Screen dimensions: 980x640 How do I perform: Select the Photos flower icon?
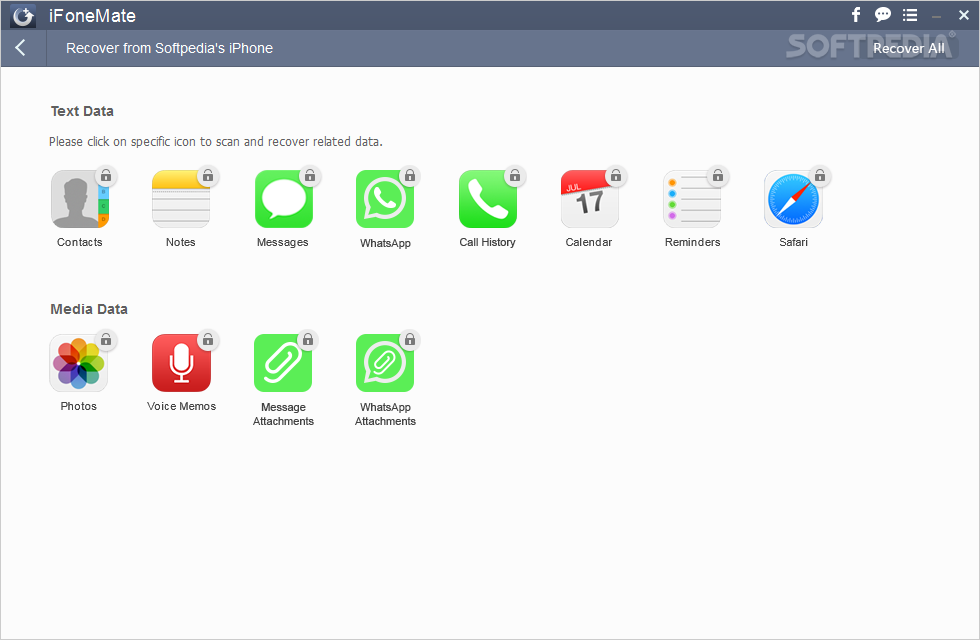coord(79,363)
